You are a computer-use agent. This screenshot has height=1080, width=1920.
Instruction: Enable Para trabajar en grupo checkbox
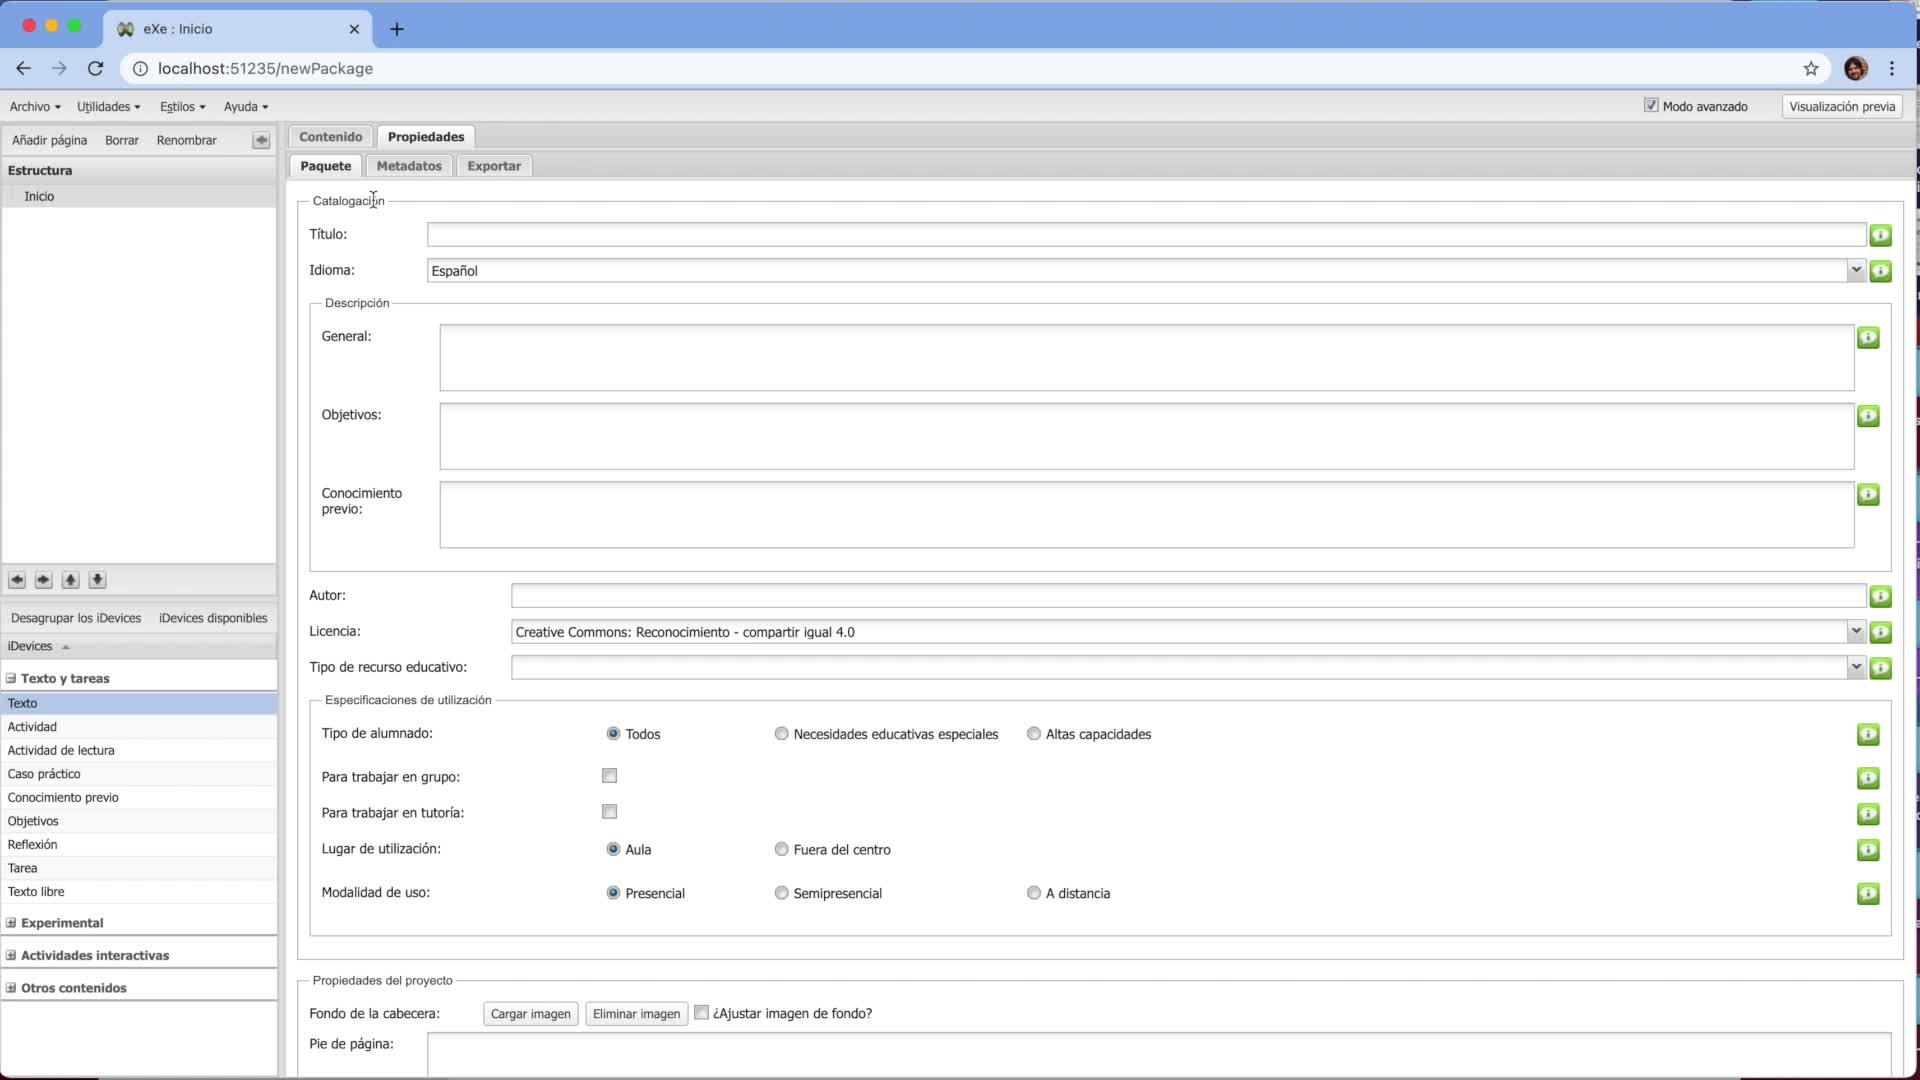(609, 776)
